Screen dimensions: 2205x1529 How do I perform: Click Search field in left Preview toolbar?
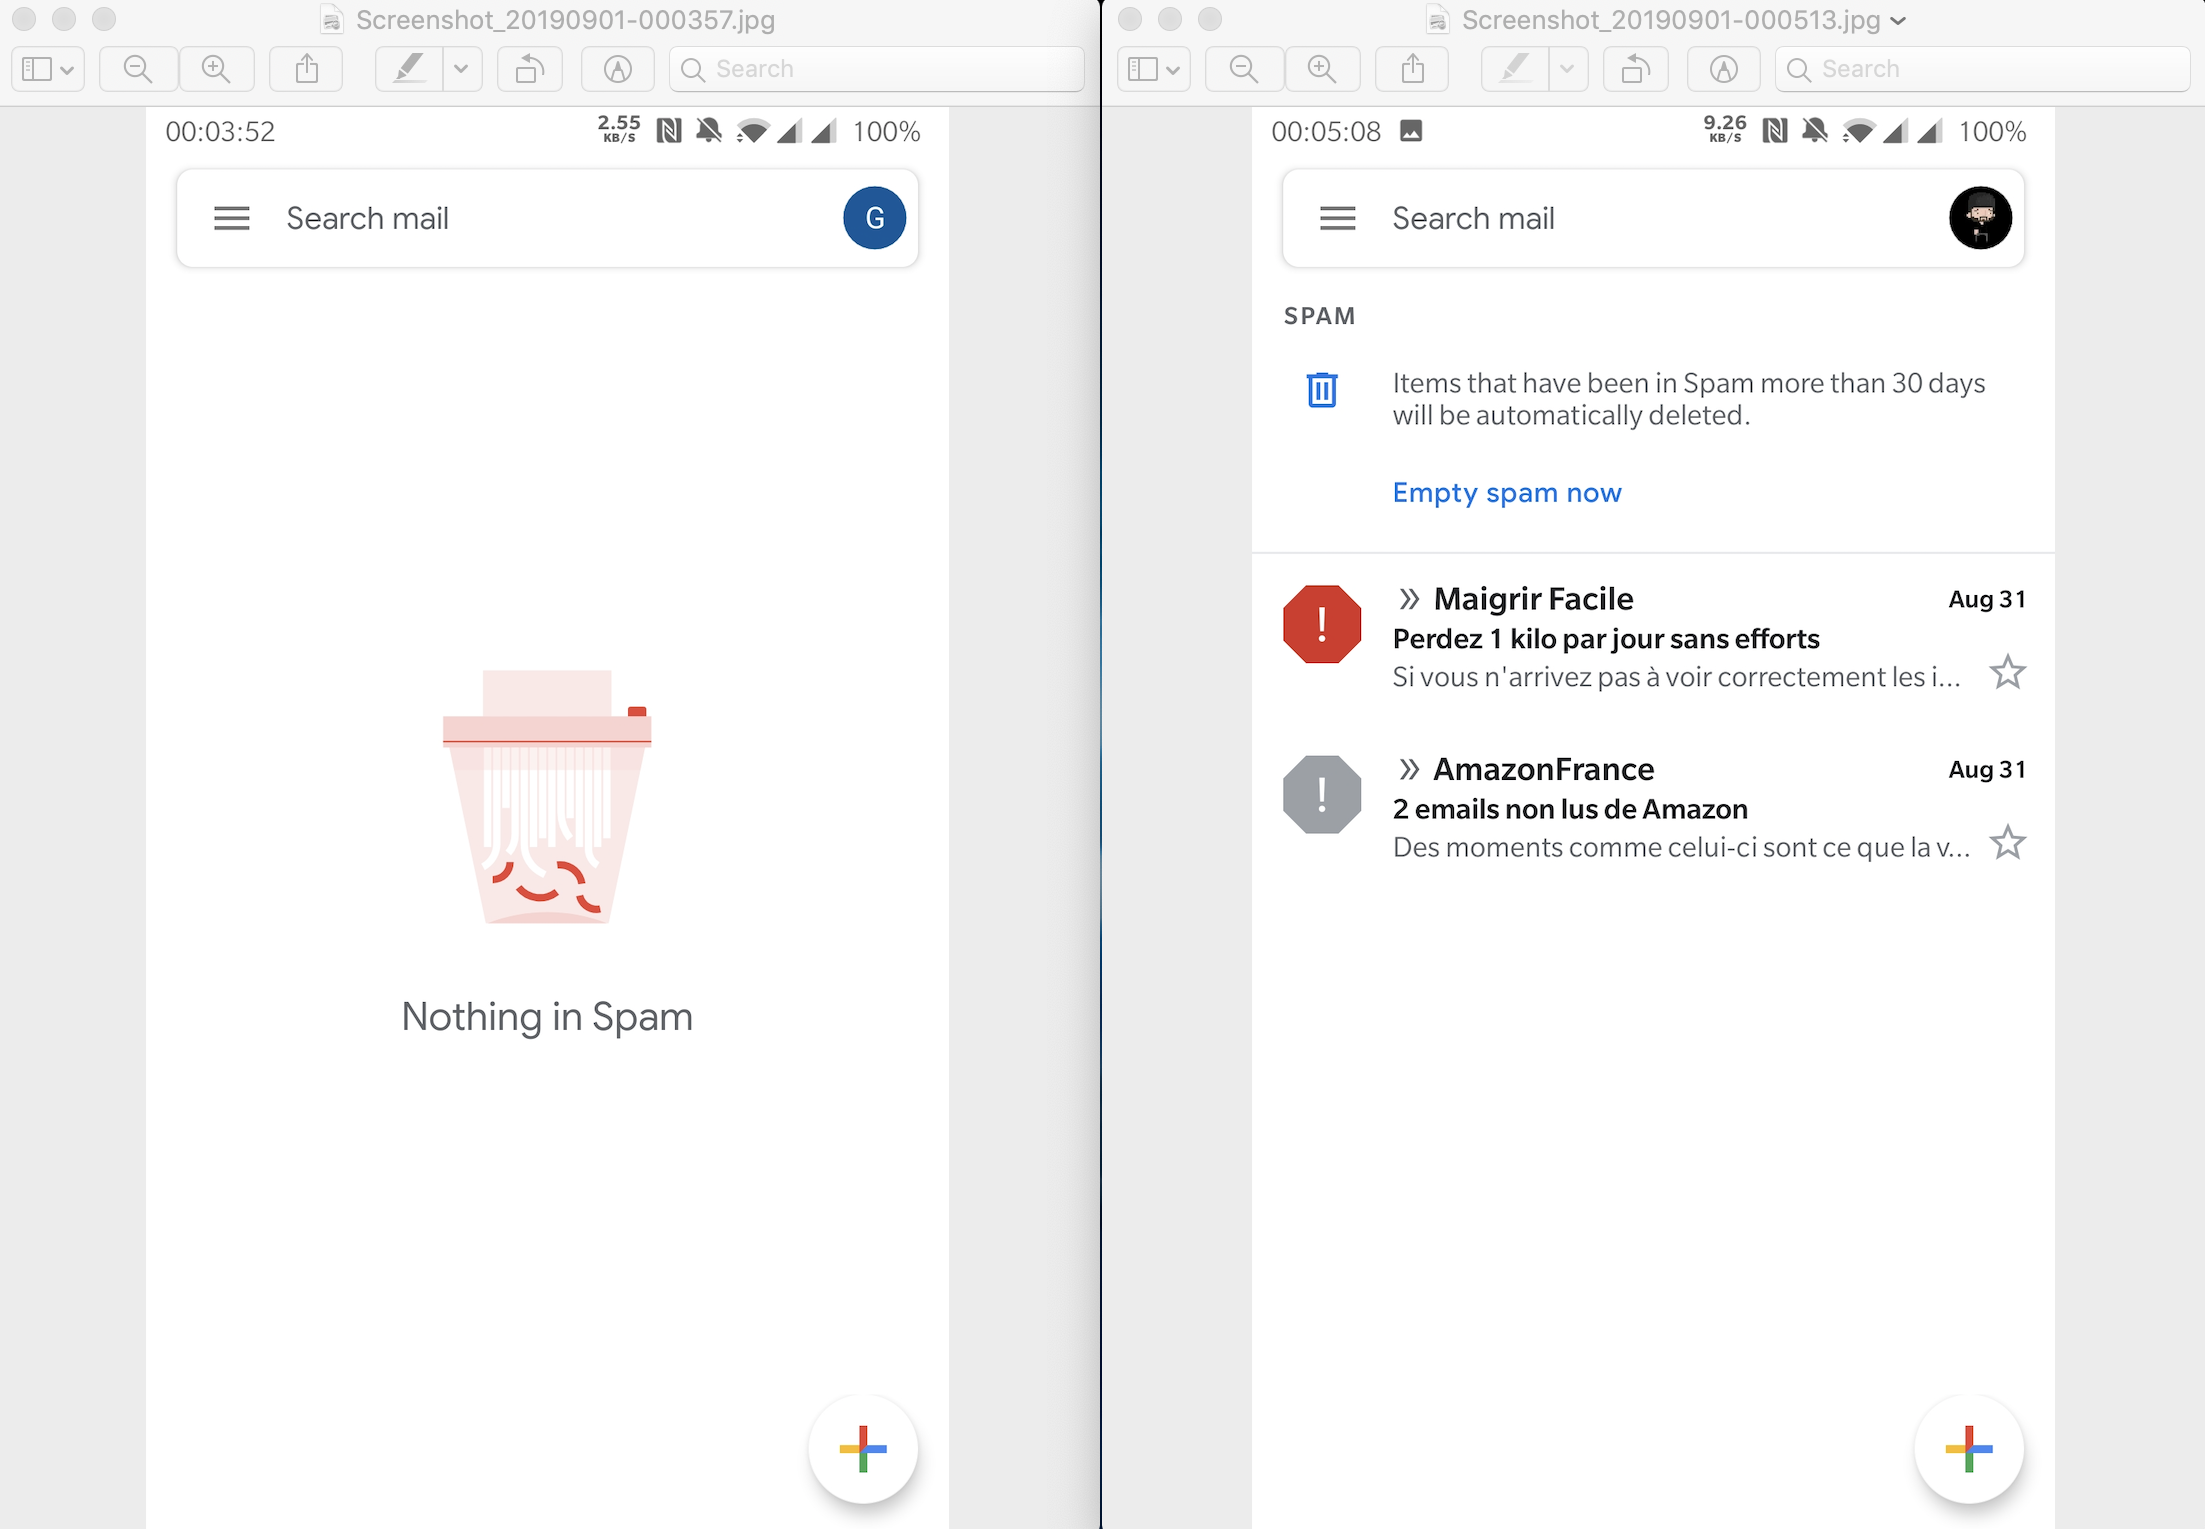(877, 69)
